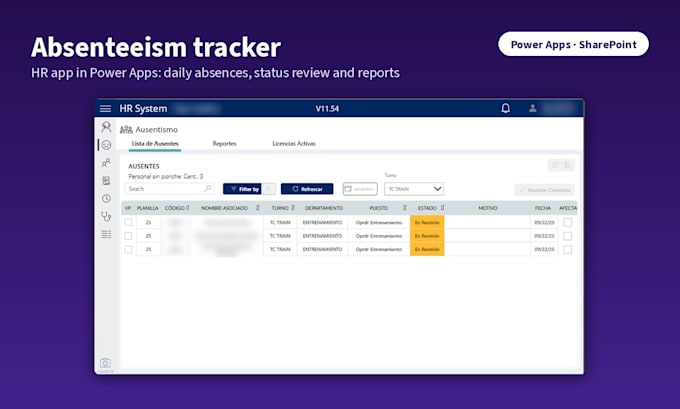Open the clock sidebar icon
Image resolution: width=680 pixels, height=409 pixels.
tap(106, 198)
